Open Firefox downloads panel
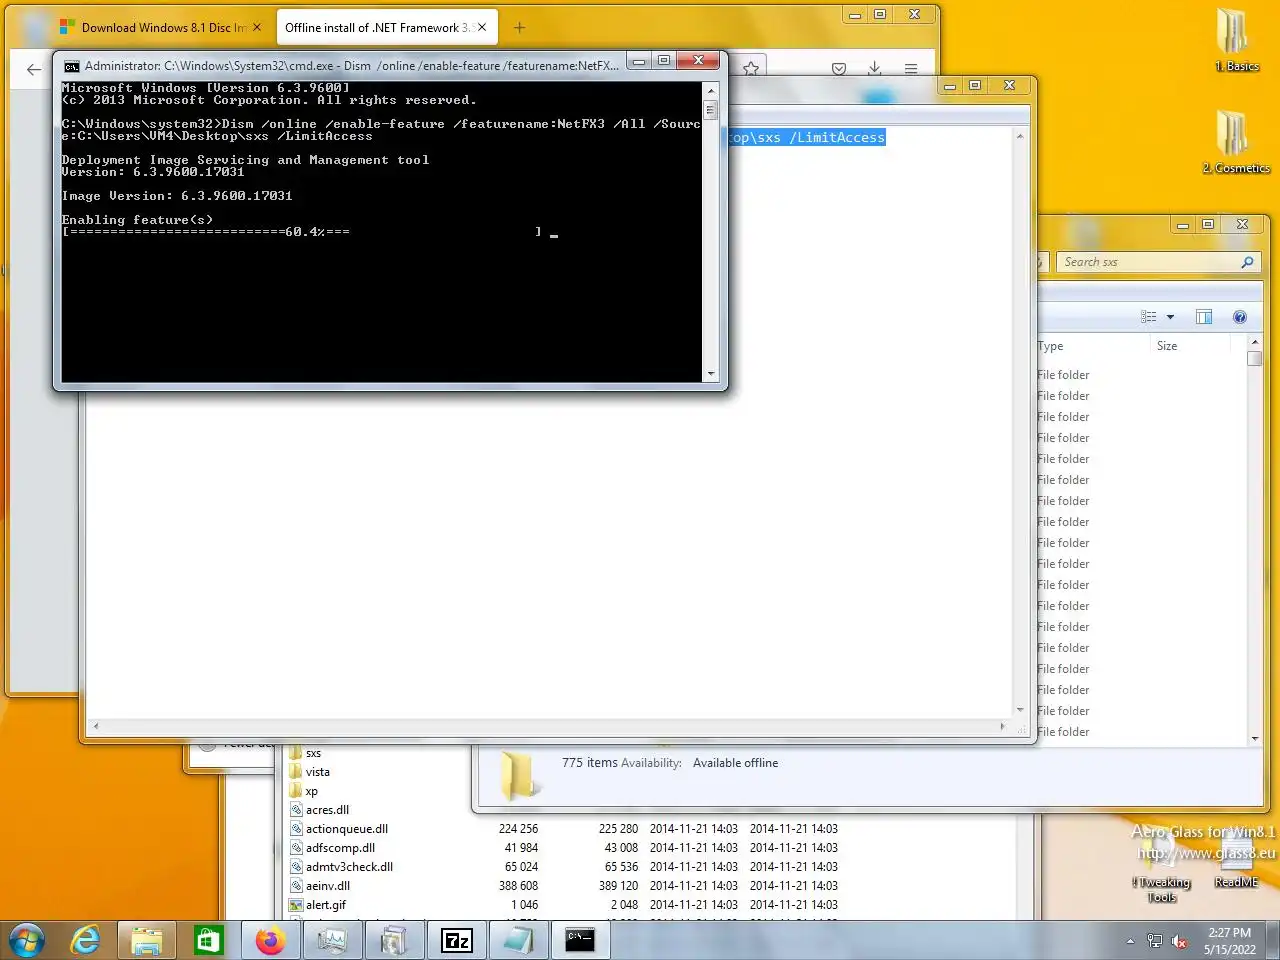Screen dimensions: 1280x960 tap(875, 68)
